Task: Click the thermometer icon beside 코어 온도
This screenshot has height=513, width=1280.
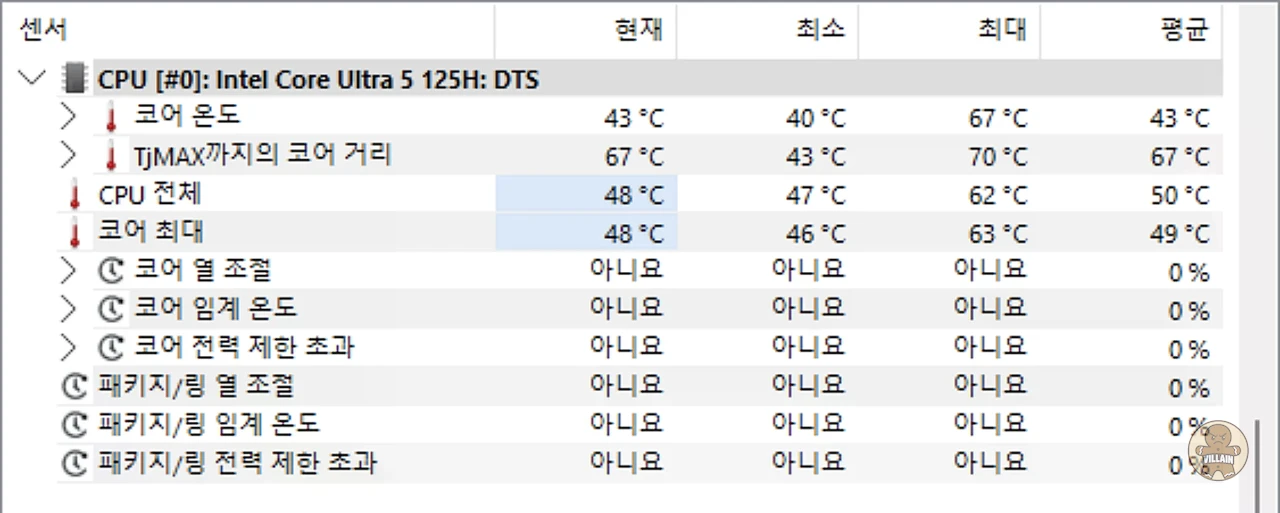Action: pyautogui.click(x=110, y=117)
